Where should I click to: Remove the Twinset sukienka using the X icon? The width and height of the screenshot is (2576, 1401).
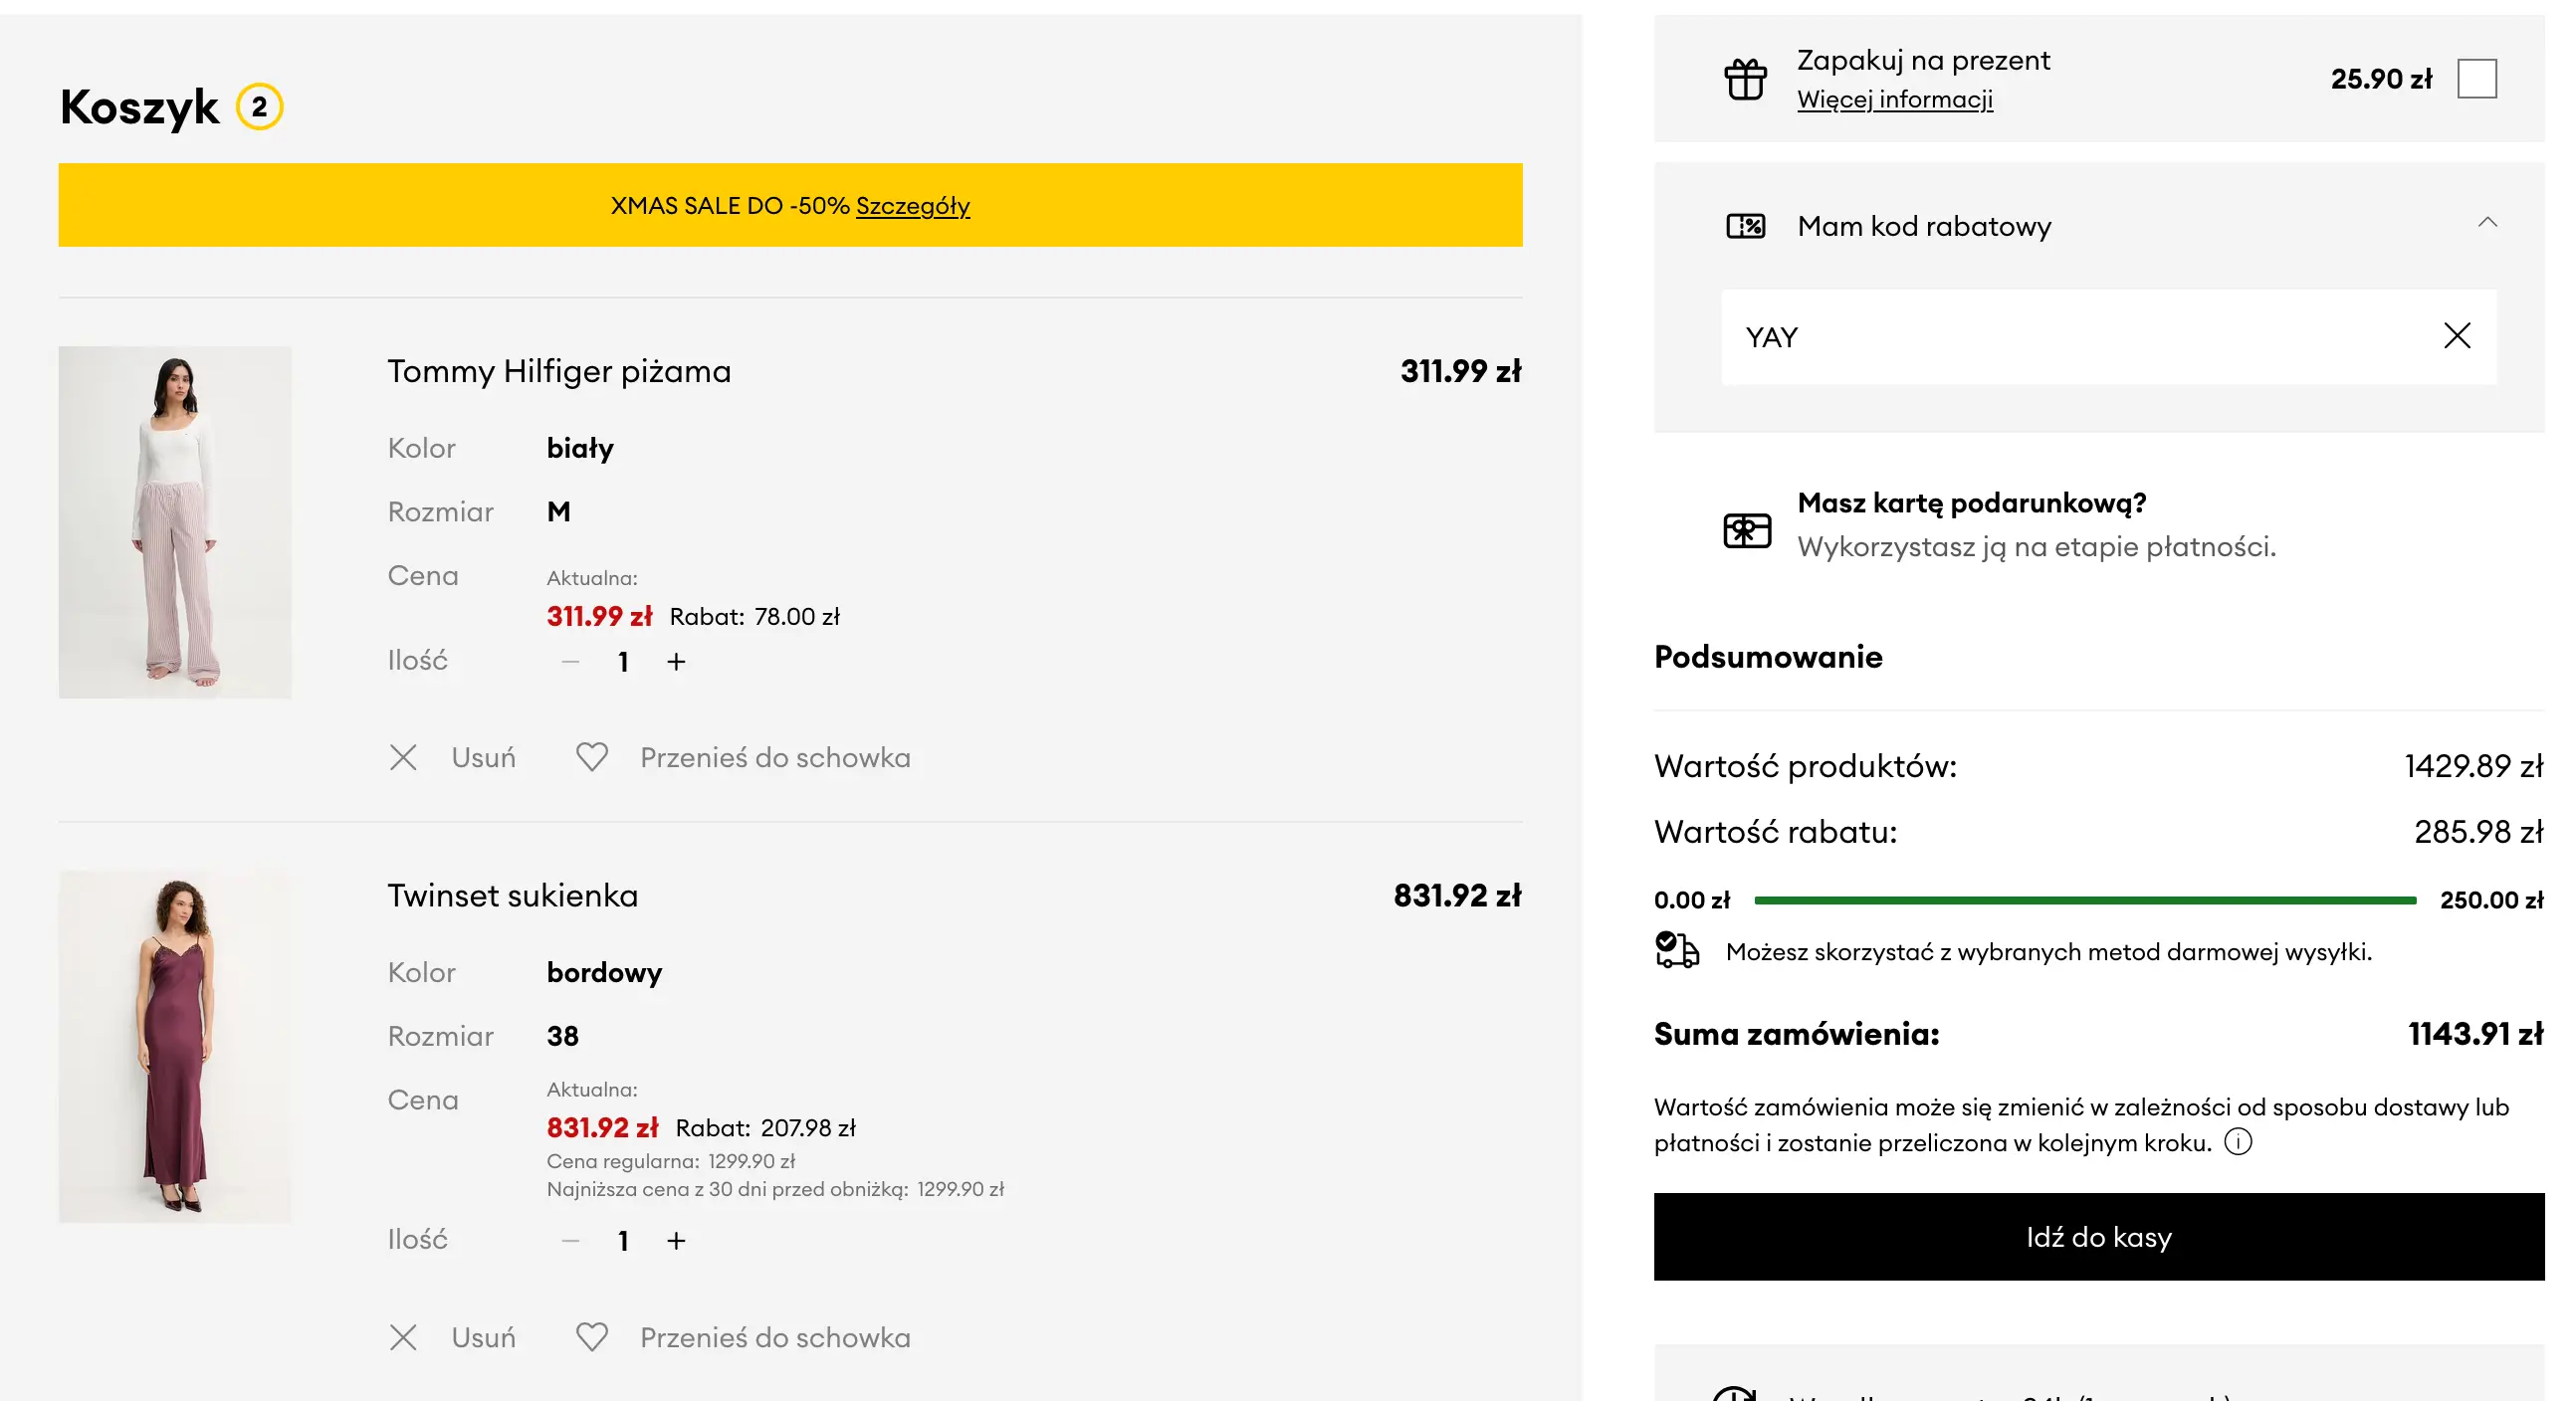403,1337
